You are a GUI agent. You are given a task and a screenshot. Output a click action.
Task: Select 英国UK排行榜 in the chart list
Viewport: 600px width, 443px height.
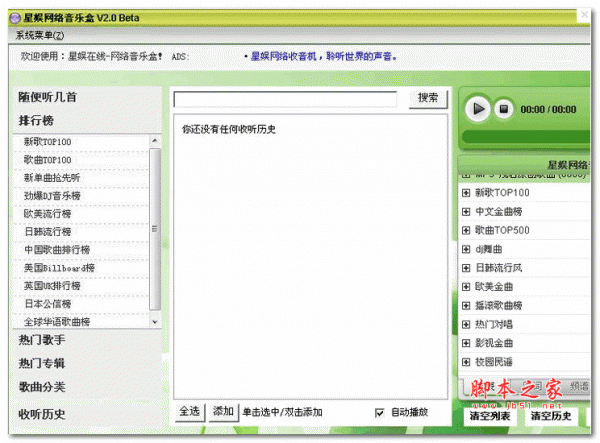tap(52, 286)
